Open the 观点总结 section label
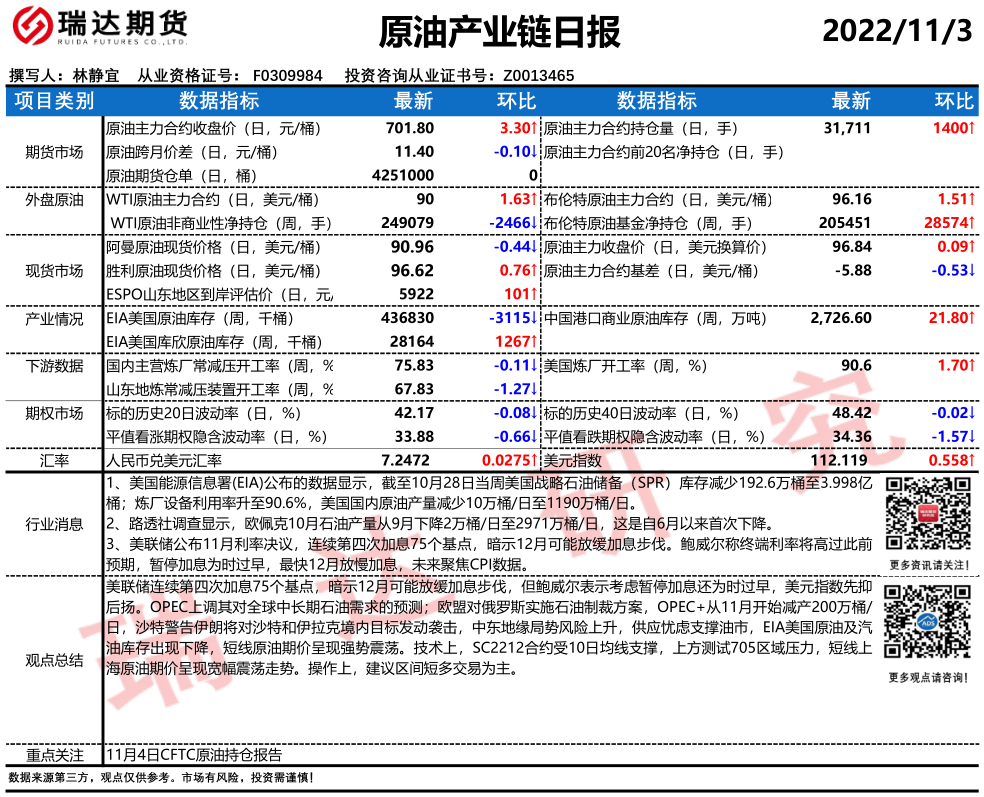Image resolution: width=984 pixels, height=797 pixels. click(x=54, y=660)
